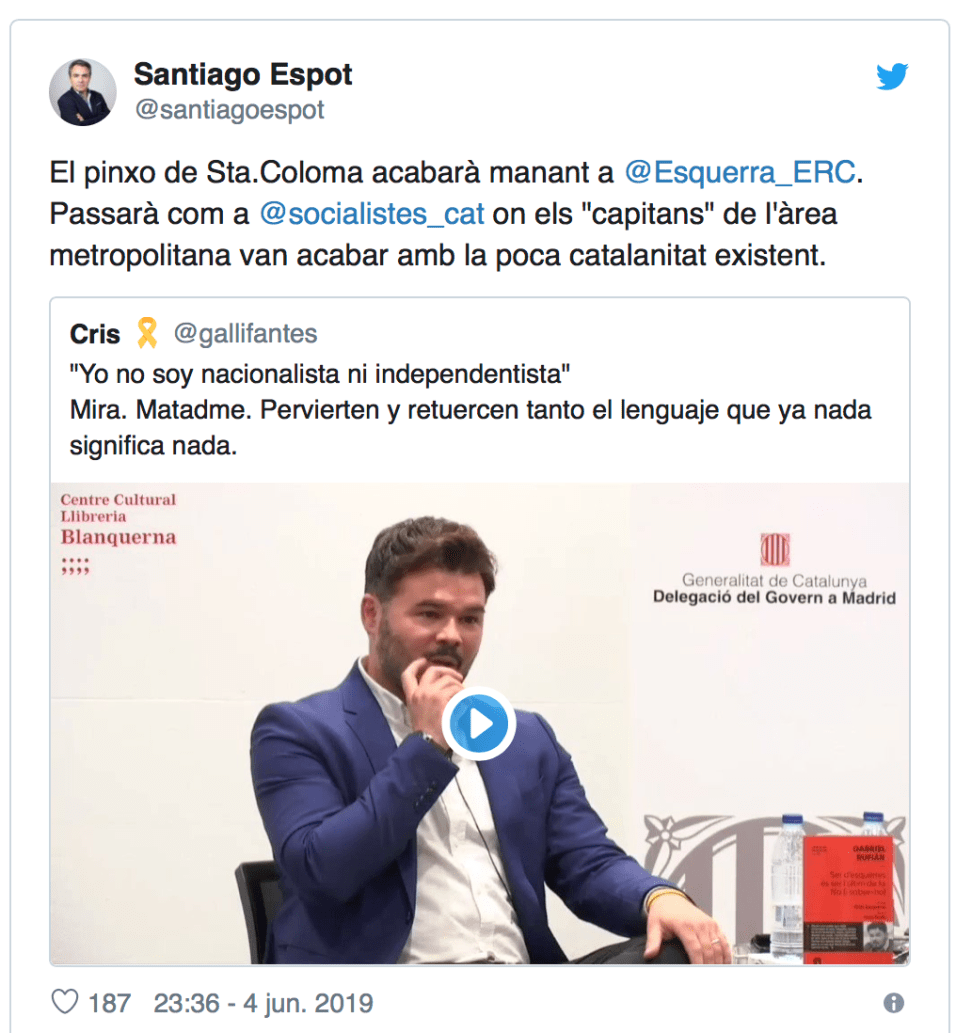
Task: Open Santiago Espot's profile avatar
Action: click(x=83, y=92)
